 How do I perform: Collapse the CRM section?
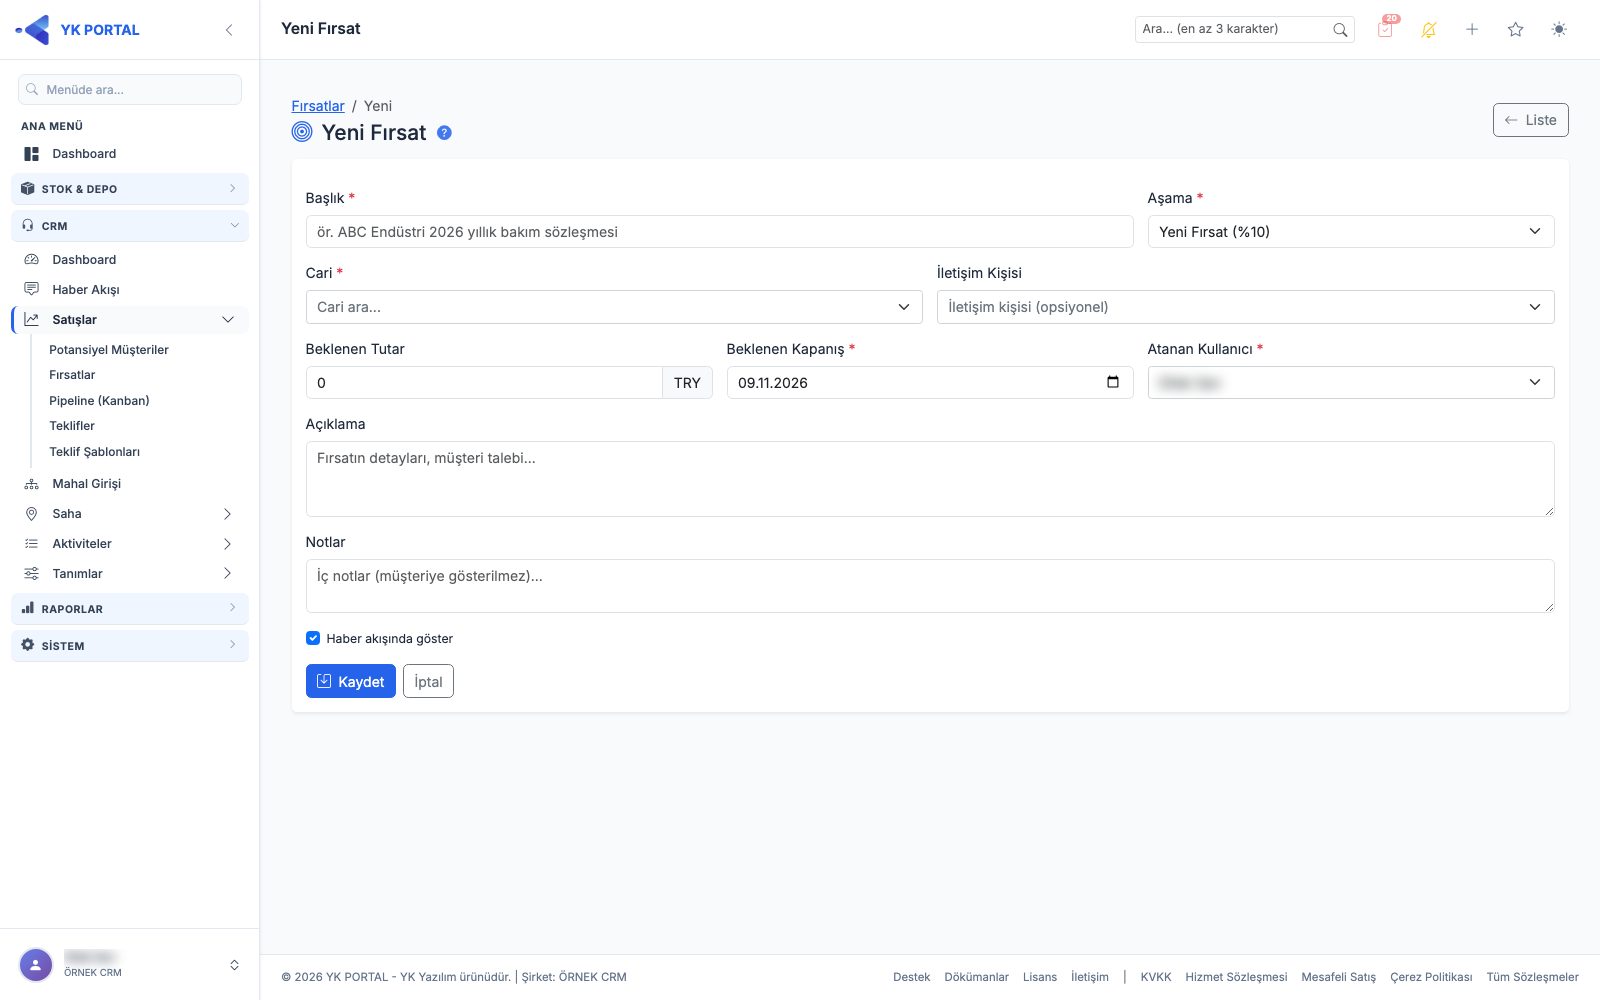point(130,226)
